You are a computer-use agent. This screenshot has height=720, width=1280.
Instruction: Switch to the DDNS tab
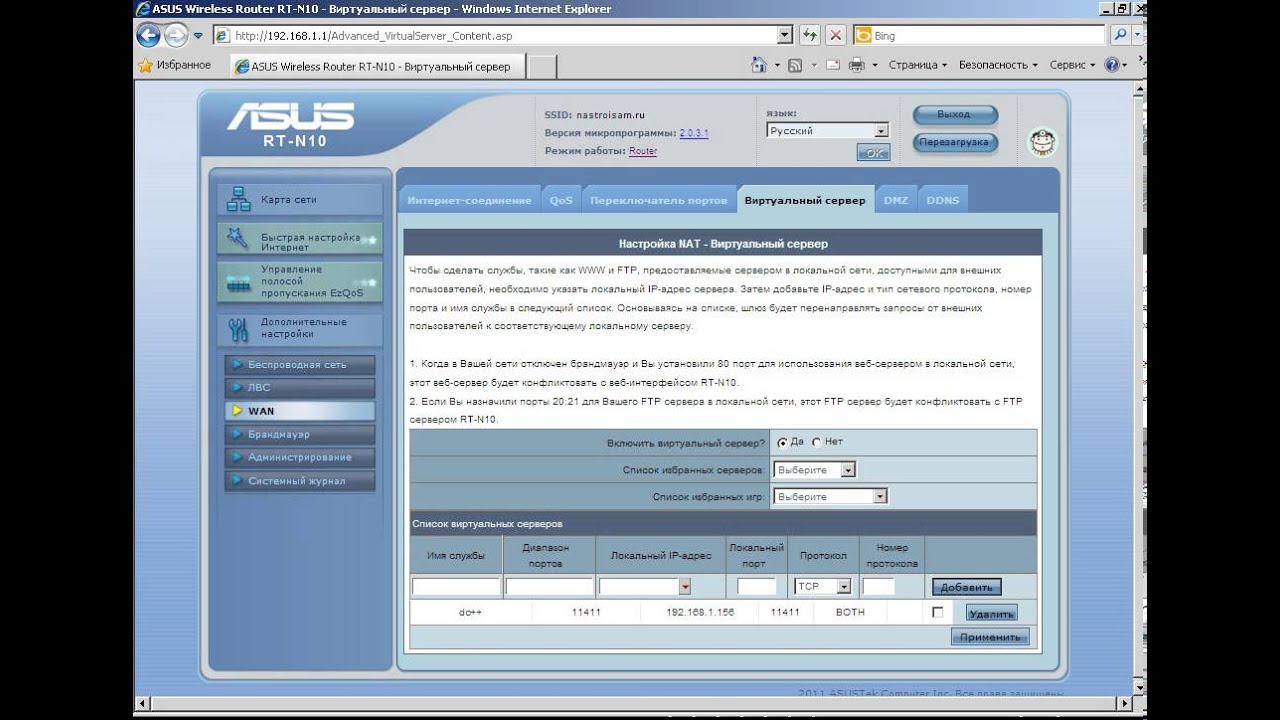(942, 200)
